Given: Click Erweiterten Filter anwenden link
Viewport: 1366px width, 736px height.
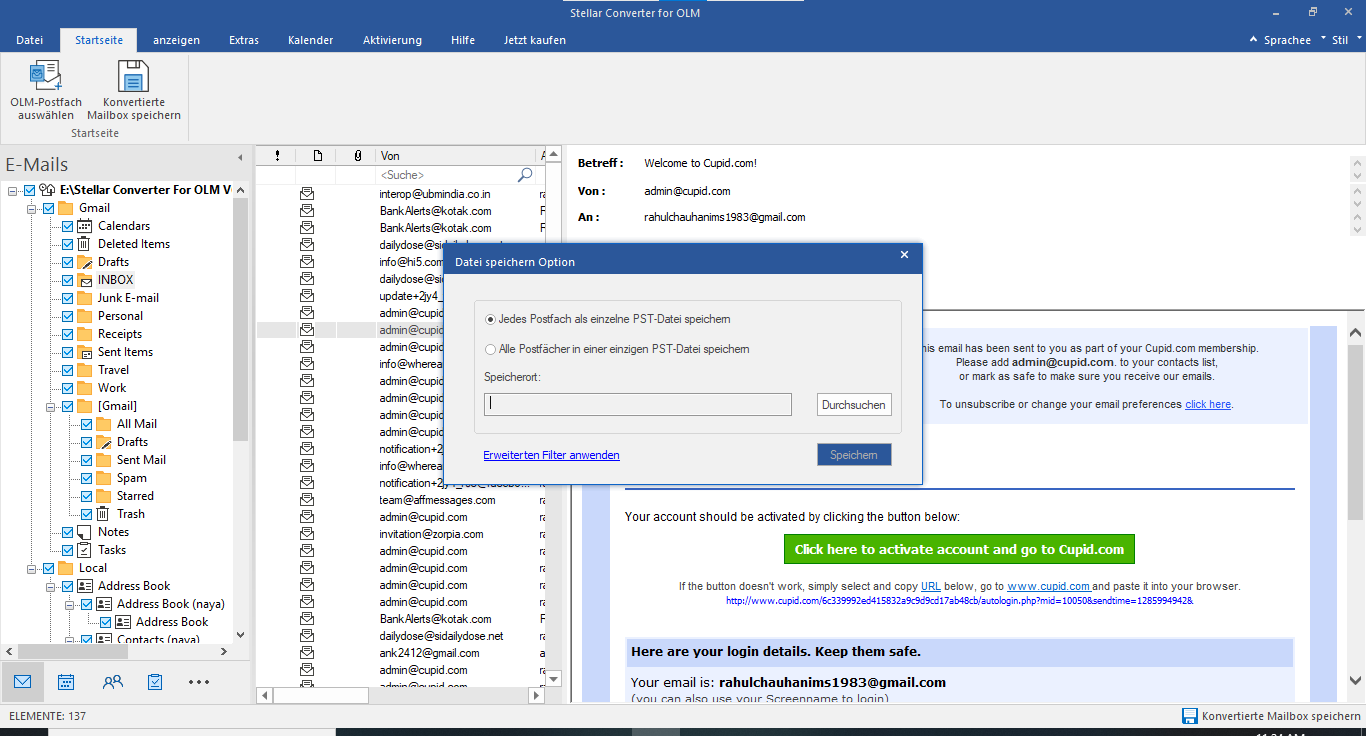Looking at the screenshot, I should [x=551, y=455].
